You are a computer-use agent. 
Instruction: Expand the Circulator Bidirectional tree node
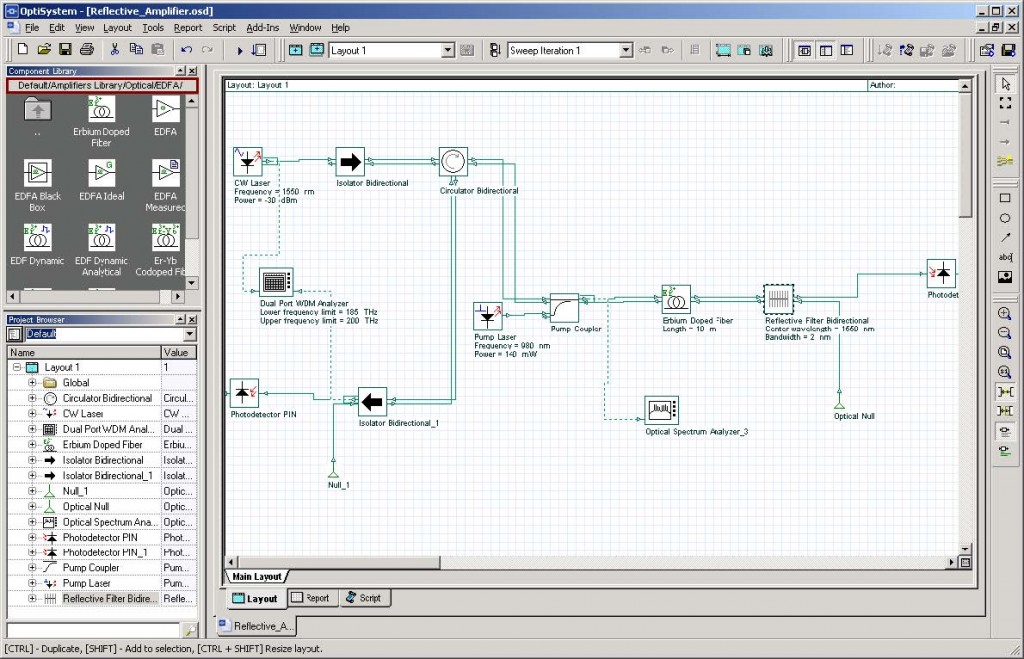[32, 398]
